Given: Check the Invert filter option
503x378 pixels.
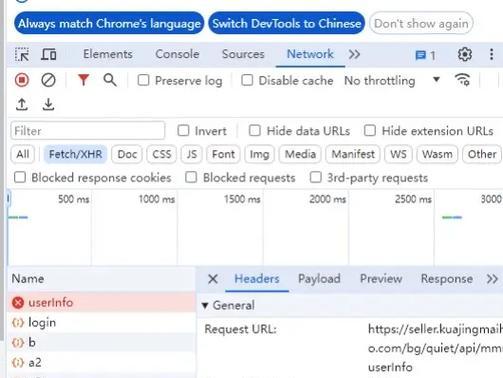Looking at the screenshot, I should click(x=183, y=131).
